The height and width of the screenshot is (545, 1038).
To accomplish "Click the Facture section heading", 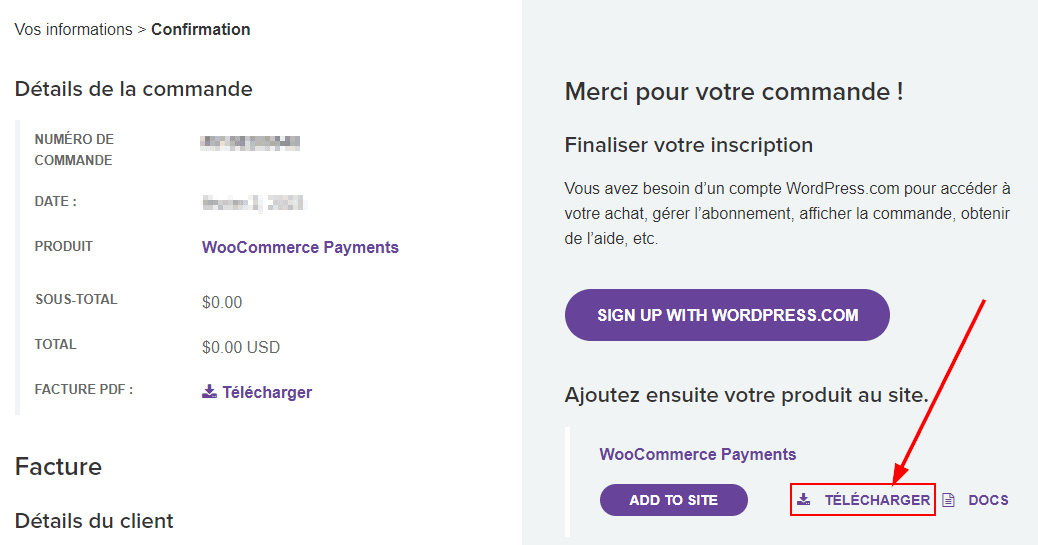I will coord(58,466).
